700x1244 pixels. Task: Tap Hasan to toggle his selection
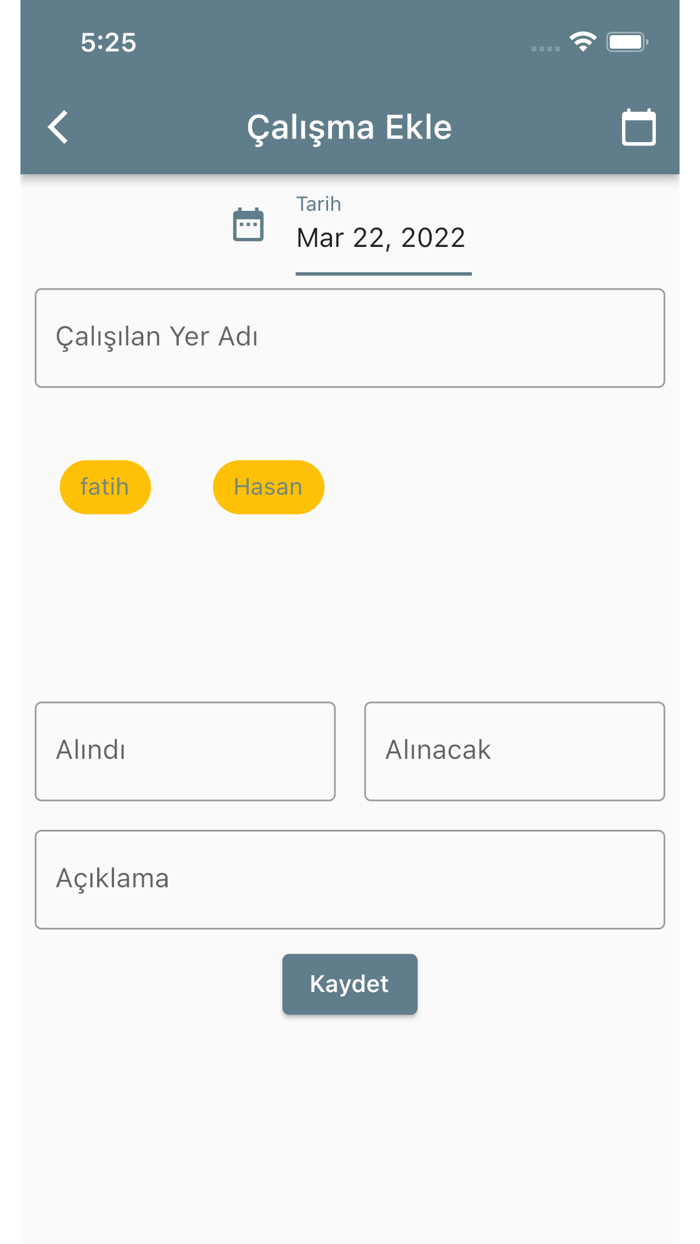point(268,487)
